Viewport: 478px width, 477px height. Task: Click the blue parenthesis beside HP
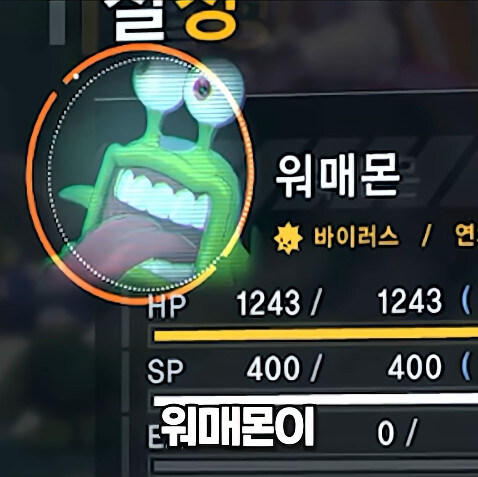pos(466,300)
